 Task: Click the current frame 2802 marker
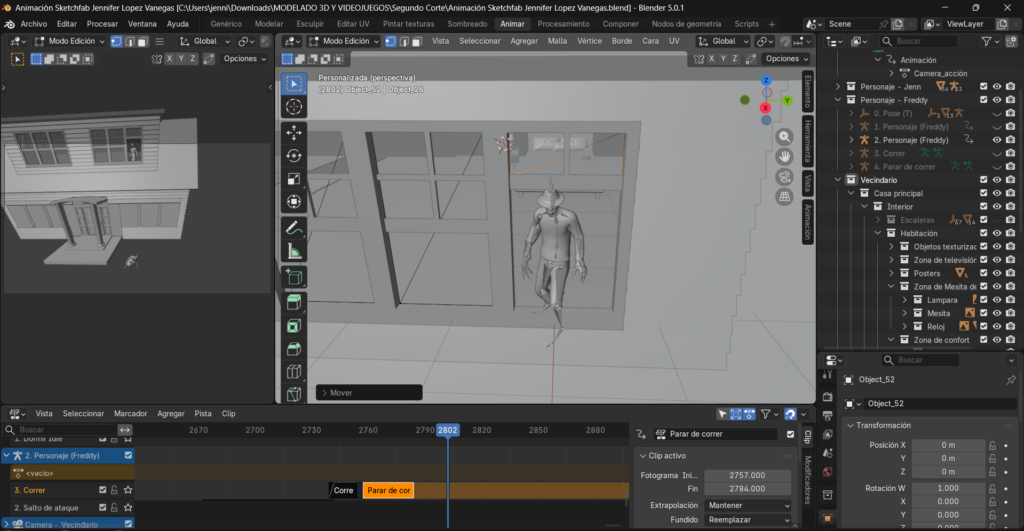(447, 430)
